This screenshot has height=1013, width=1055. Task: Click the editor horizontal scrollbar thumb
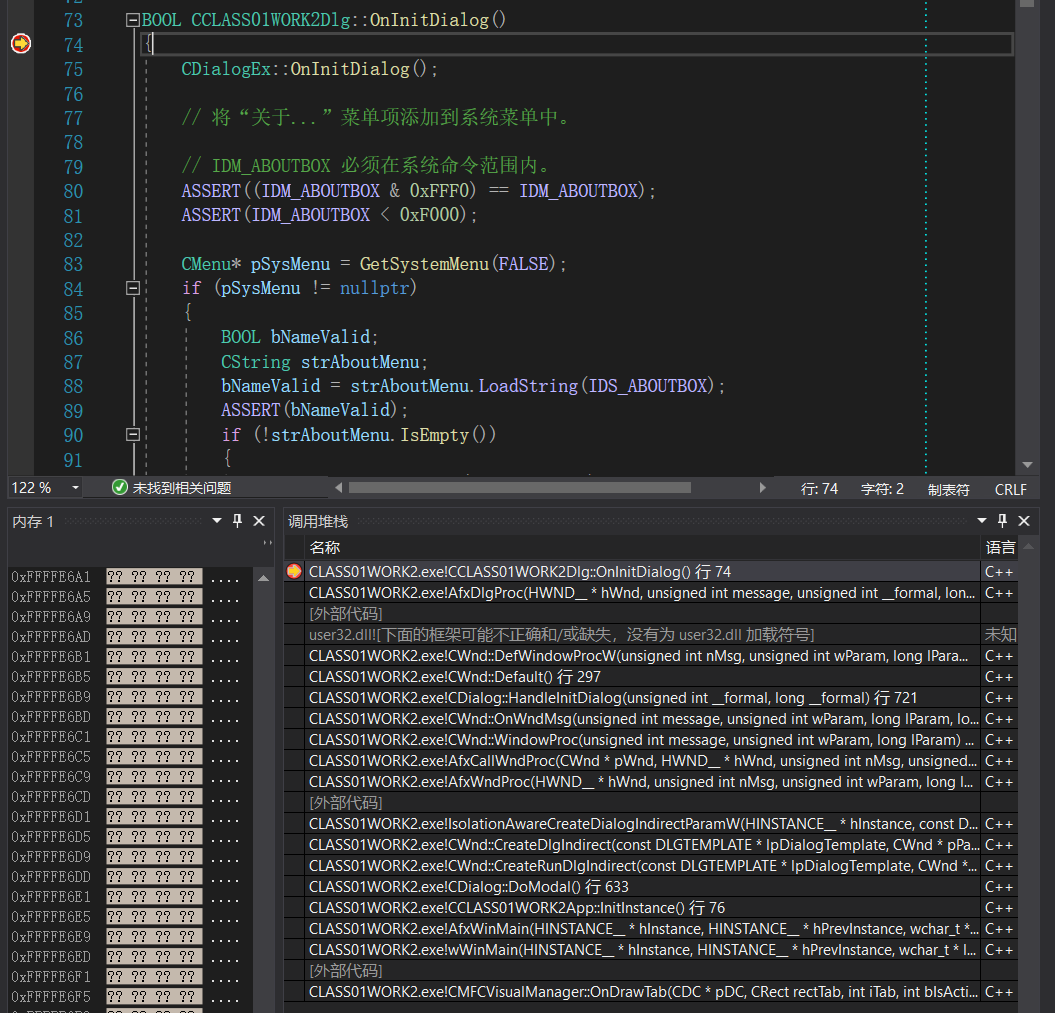519,488
